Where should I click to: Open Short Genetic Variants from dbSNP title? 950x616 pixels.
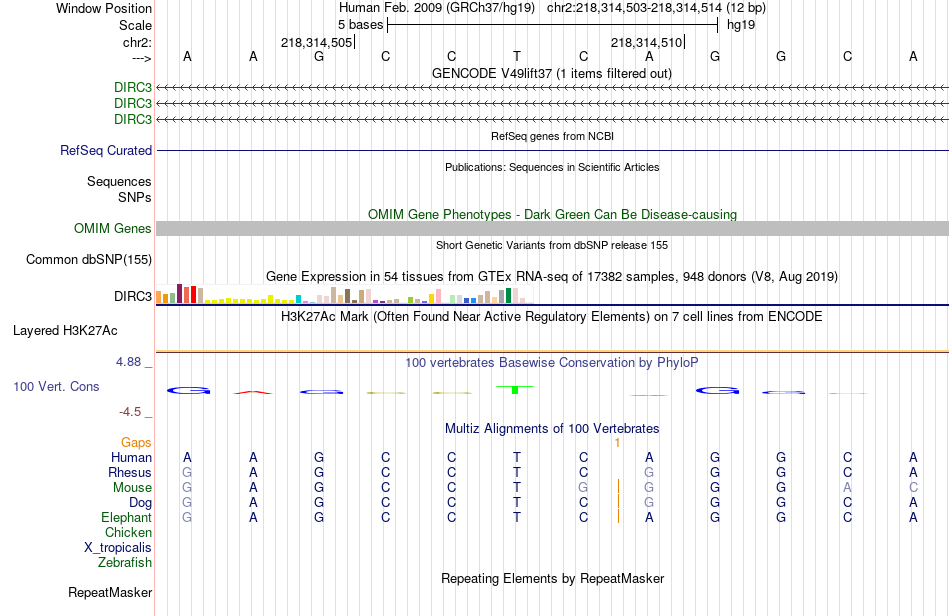(x=552, y=245)
